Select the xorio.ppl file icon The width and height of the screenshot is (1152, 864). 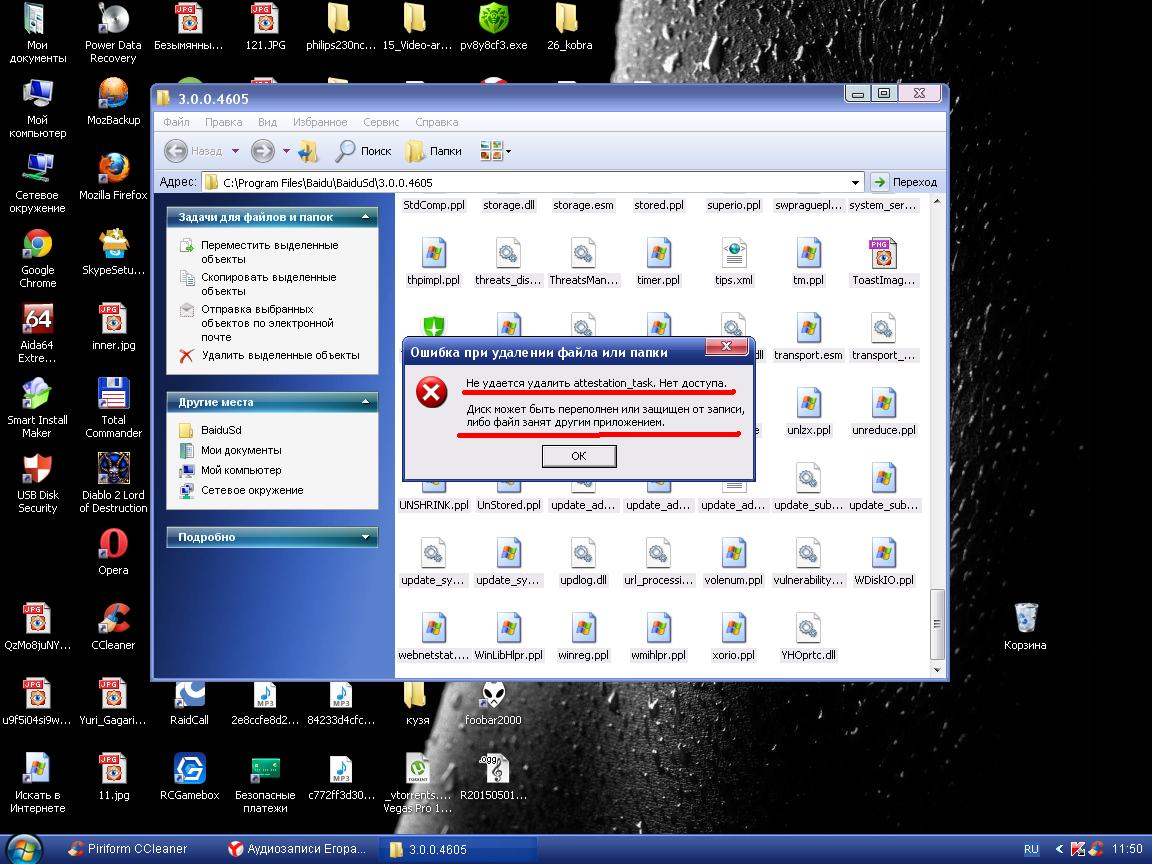733,628
